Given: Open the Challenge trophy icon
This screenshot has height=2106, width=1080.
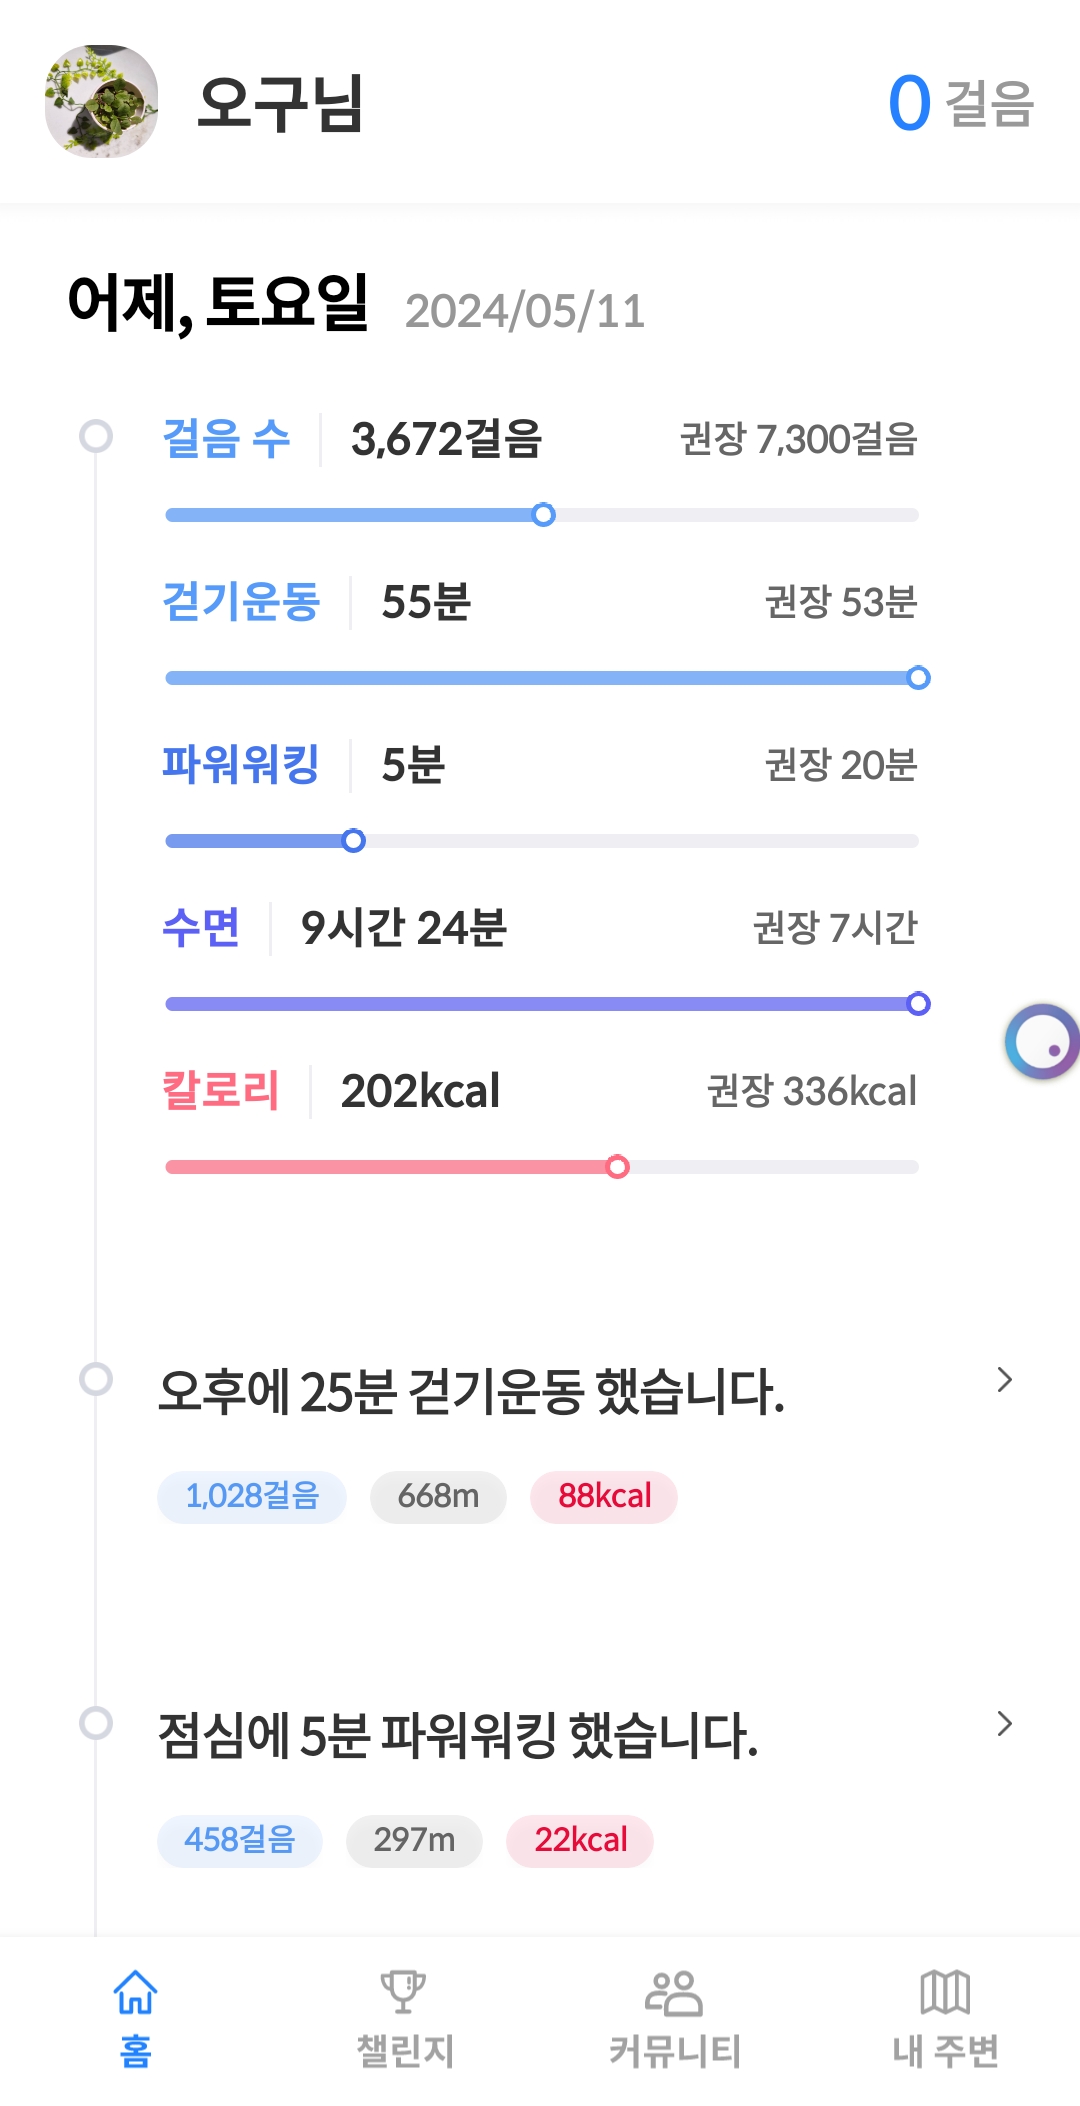Looking at the screenshot, I should point(404,1992).
